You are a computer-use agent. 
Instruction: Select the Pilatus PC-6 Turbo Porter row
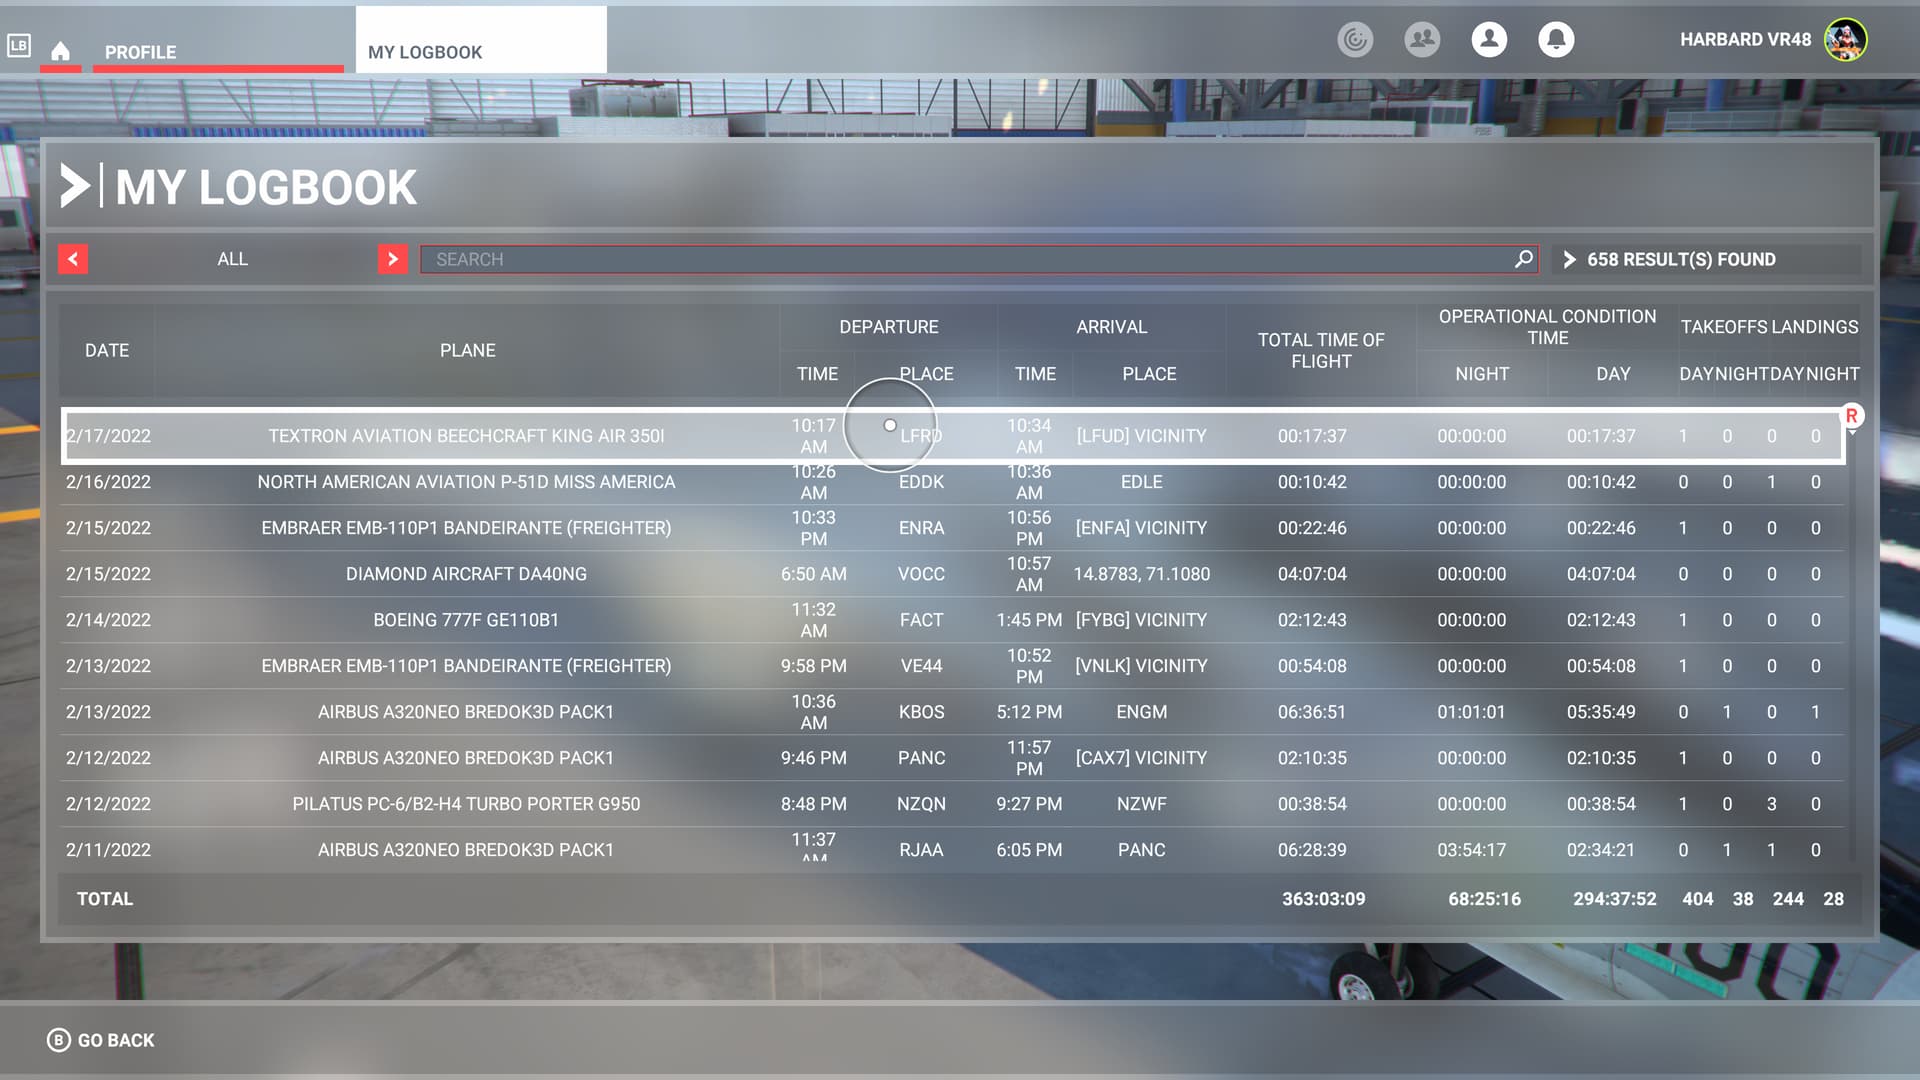(x=952, y=804)
